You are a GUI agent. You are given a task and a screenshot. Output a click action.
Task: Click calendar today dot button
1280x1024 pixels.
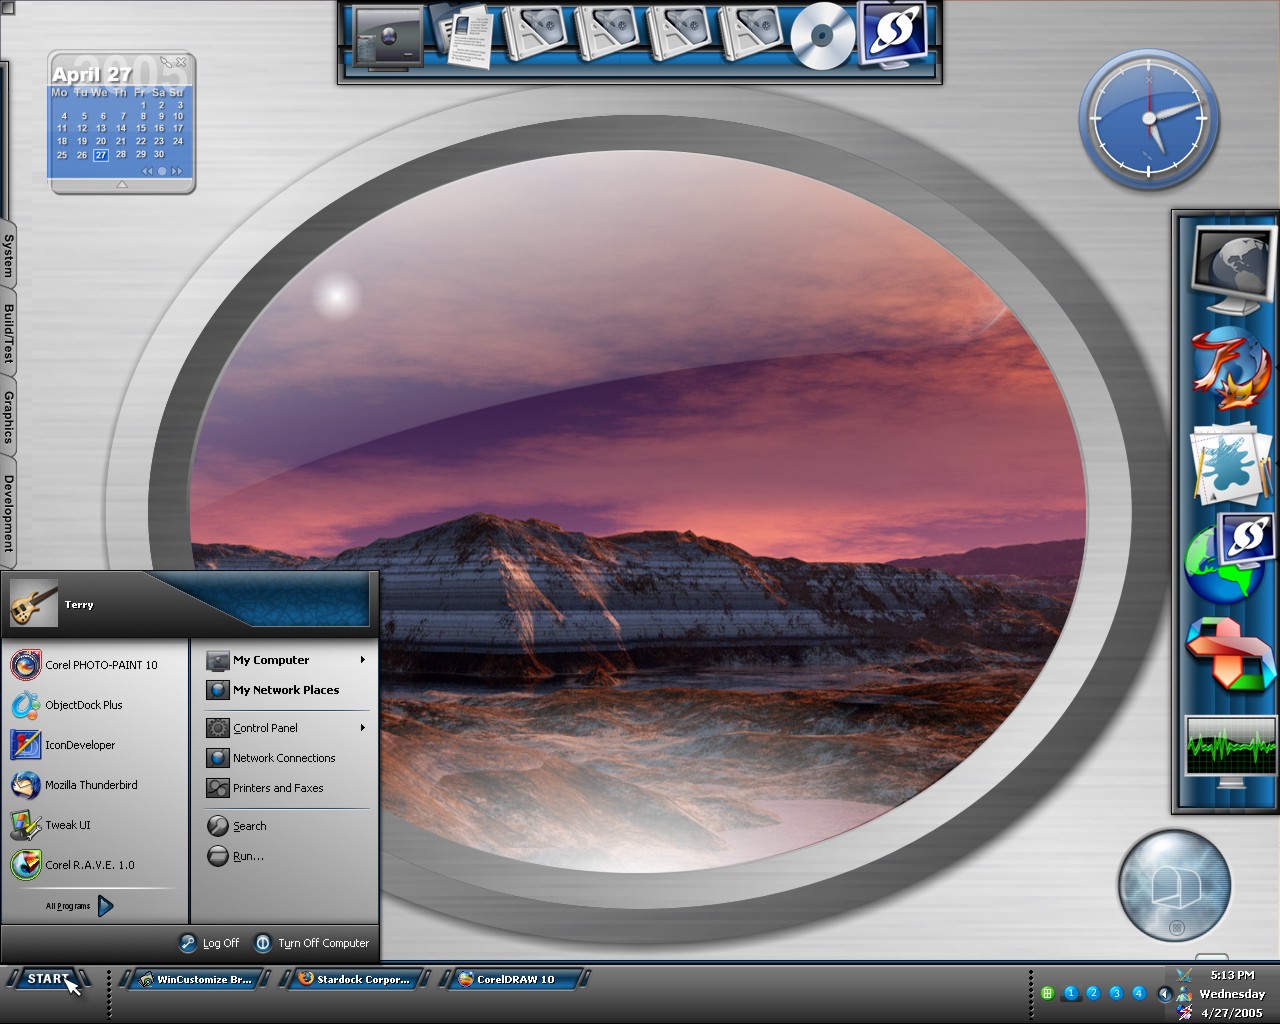(163, 171)
